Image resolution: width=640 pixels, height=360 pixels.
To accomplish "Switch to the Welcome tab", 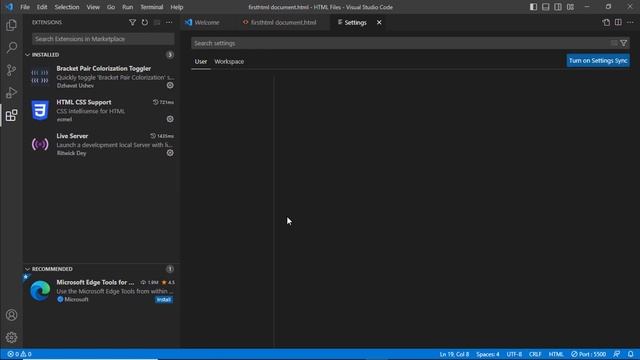I will pos(207,22).
